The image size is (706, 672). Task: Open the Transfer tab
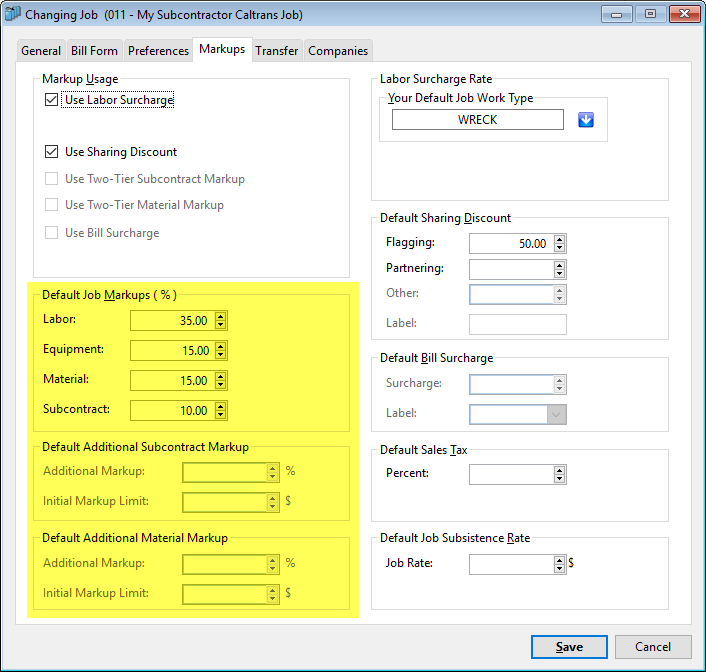point(276,51)
